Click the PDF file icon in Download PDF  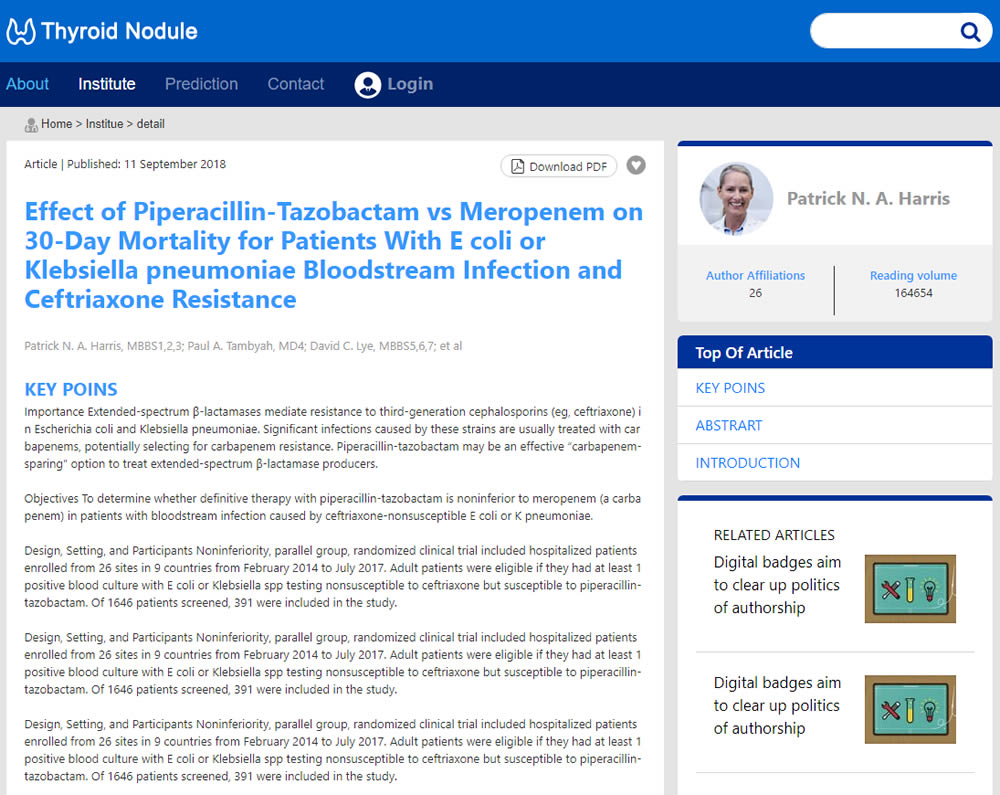click(518, 166)
